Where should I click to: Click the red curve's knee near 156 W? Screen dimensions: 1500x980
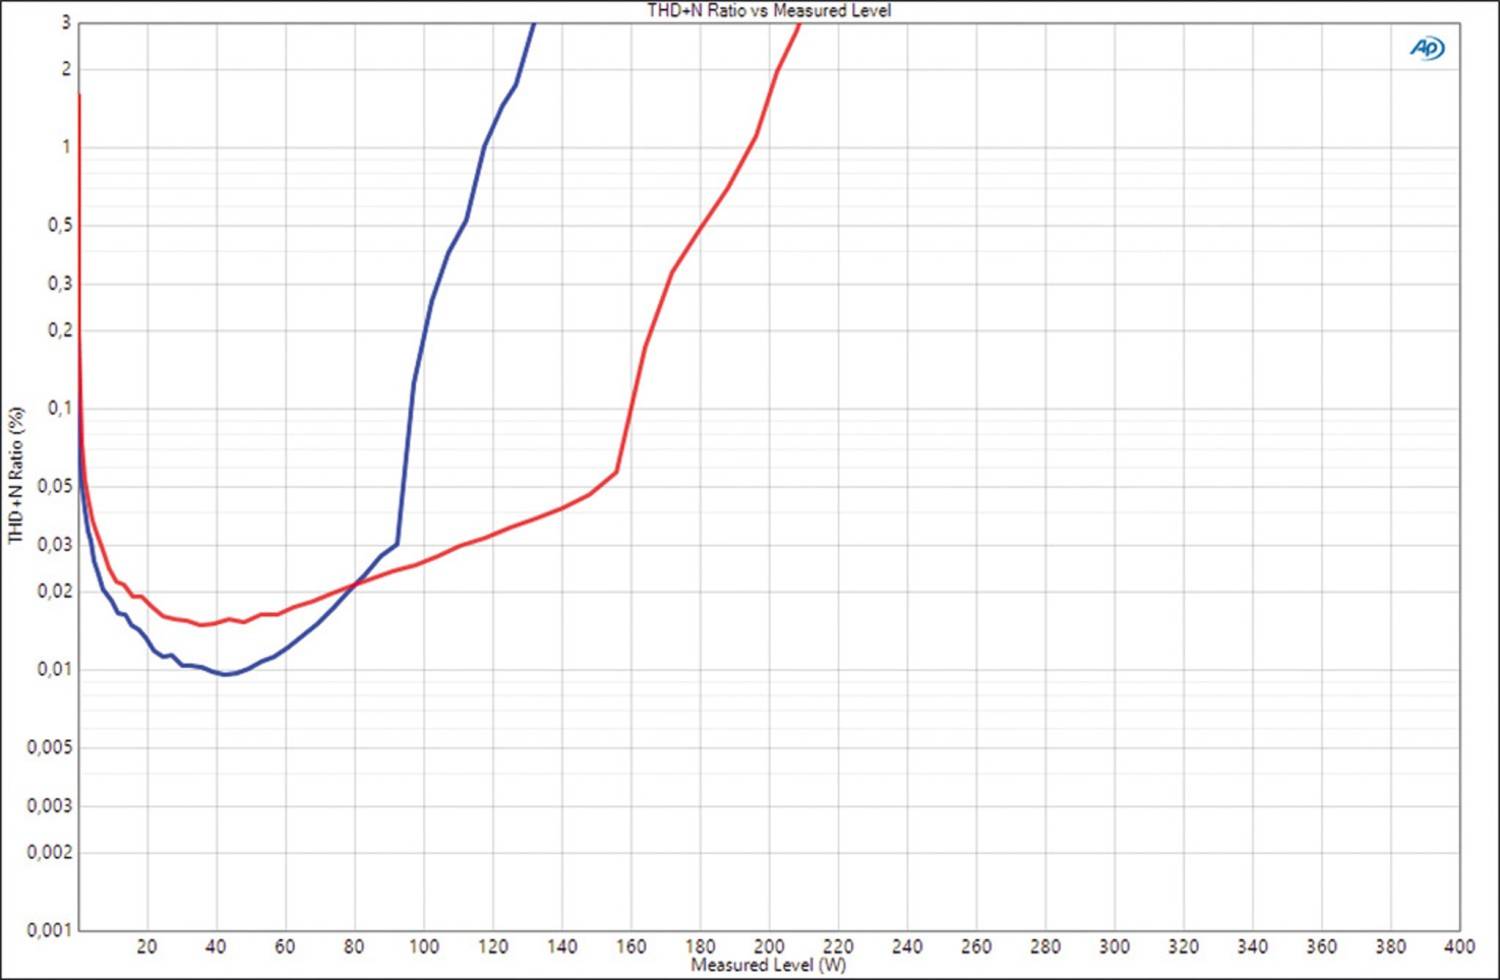click(x=616, y=472)
